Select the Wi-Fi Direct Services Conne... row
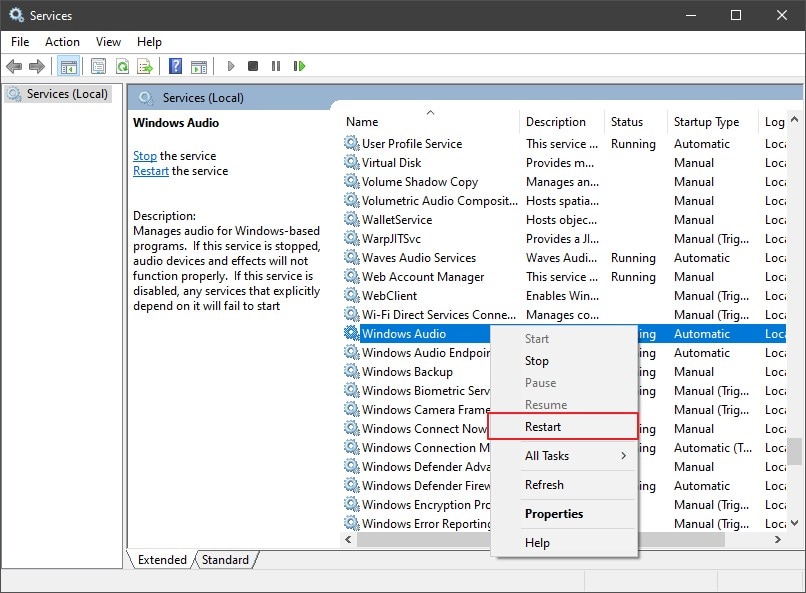 coord(564,314)
